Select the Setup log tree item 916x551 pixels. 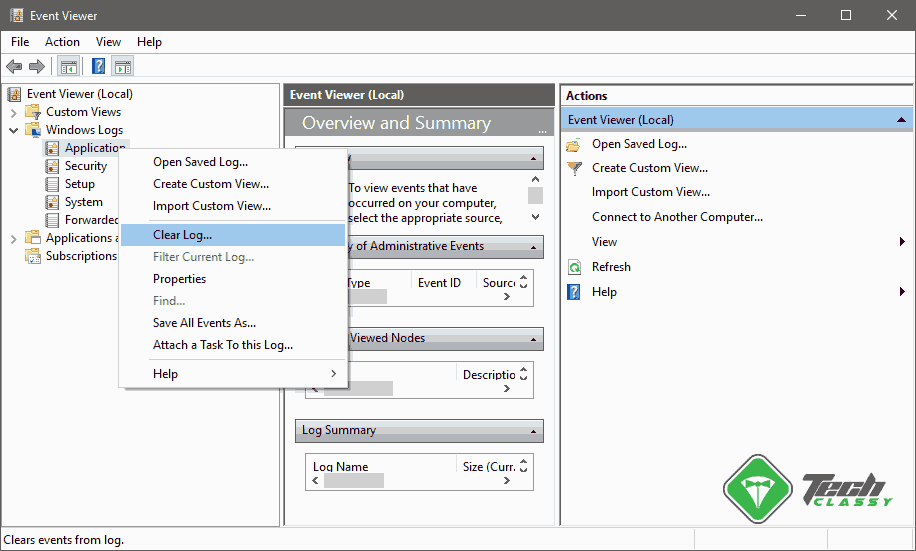pyautogui.click(x=79, y=184)
